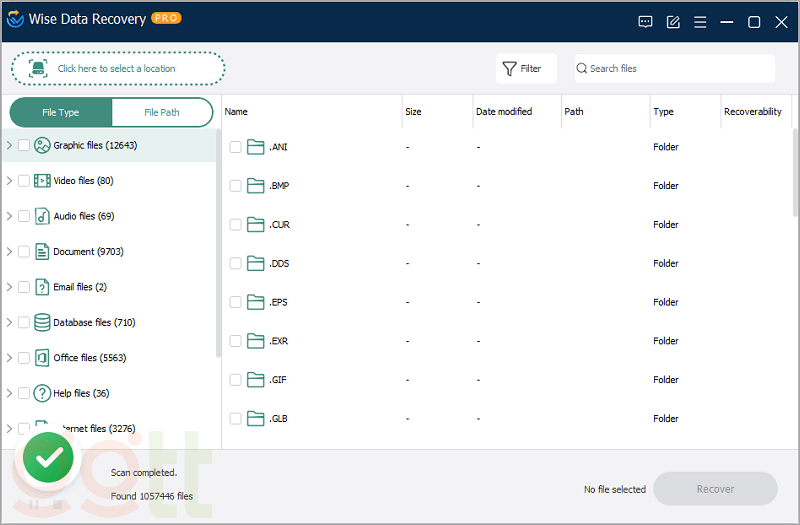Click the feedback chat icon in title bar
This screenshot has width=800, height=525.
point(646,22)
